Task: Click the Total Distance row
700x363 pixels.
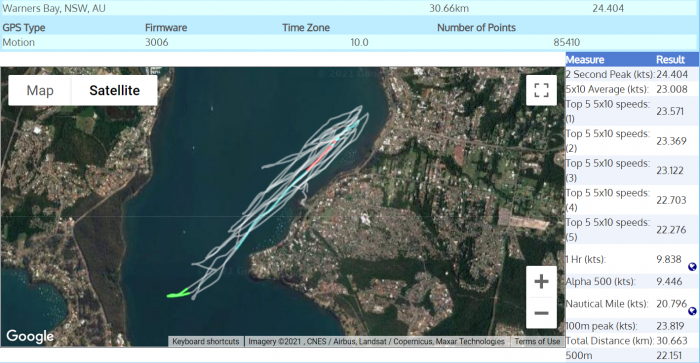Action: pos(632,341)
